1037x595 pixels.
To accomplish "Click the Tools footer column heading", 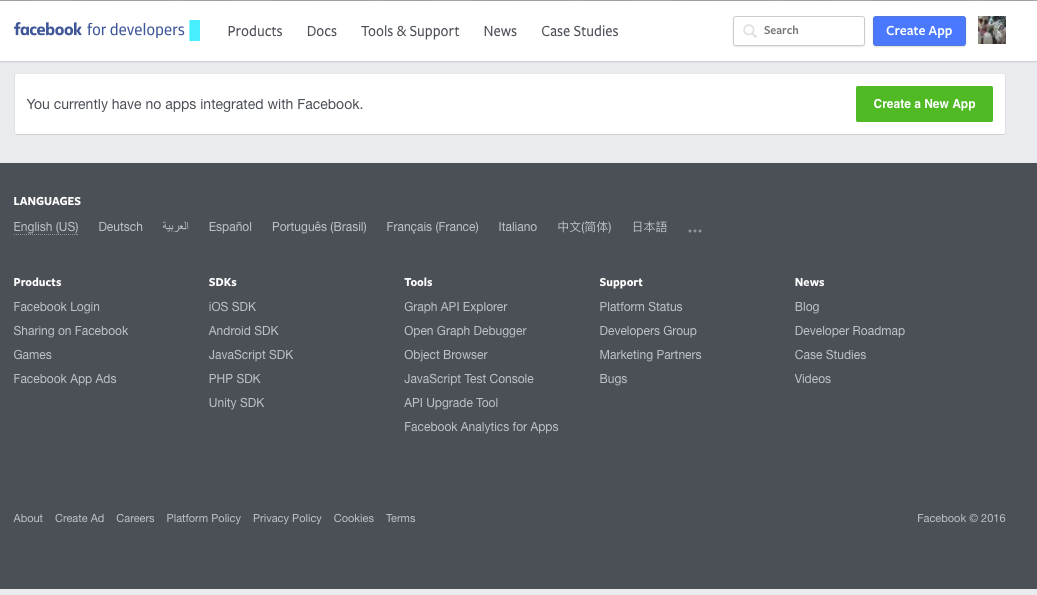I will click(418, 282).
